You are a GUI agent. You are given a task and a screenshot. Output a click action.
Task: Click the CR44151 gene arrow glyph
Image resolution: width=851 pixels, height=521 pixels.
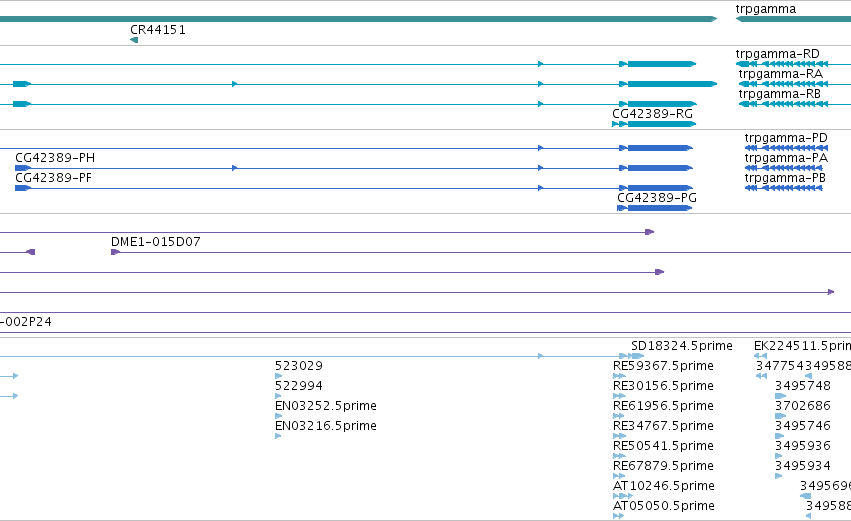coord(134,40)
